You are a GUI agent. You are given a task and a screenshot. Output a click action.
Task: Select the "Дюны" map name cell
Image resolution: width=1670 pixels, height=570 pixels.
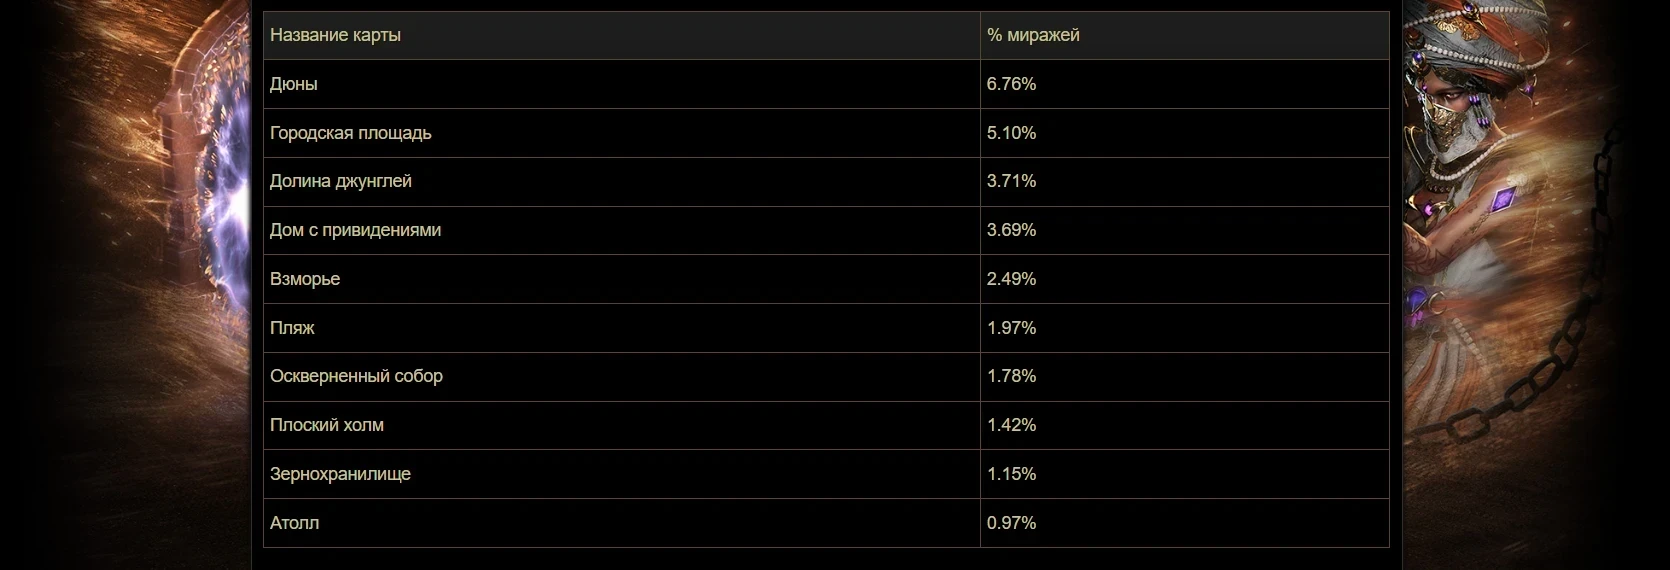click(x=294, y=84)
